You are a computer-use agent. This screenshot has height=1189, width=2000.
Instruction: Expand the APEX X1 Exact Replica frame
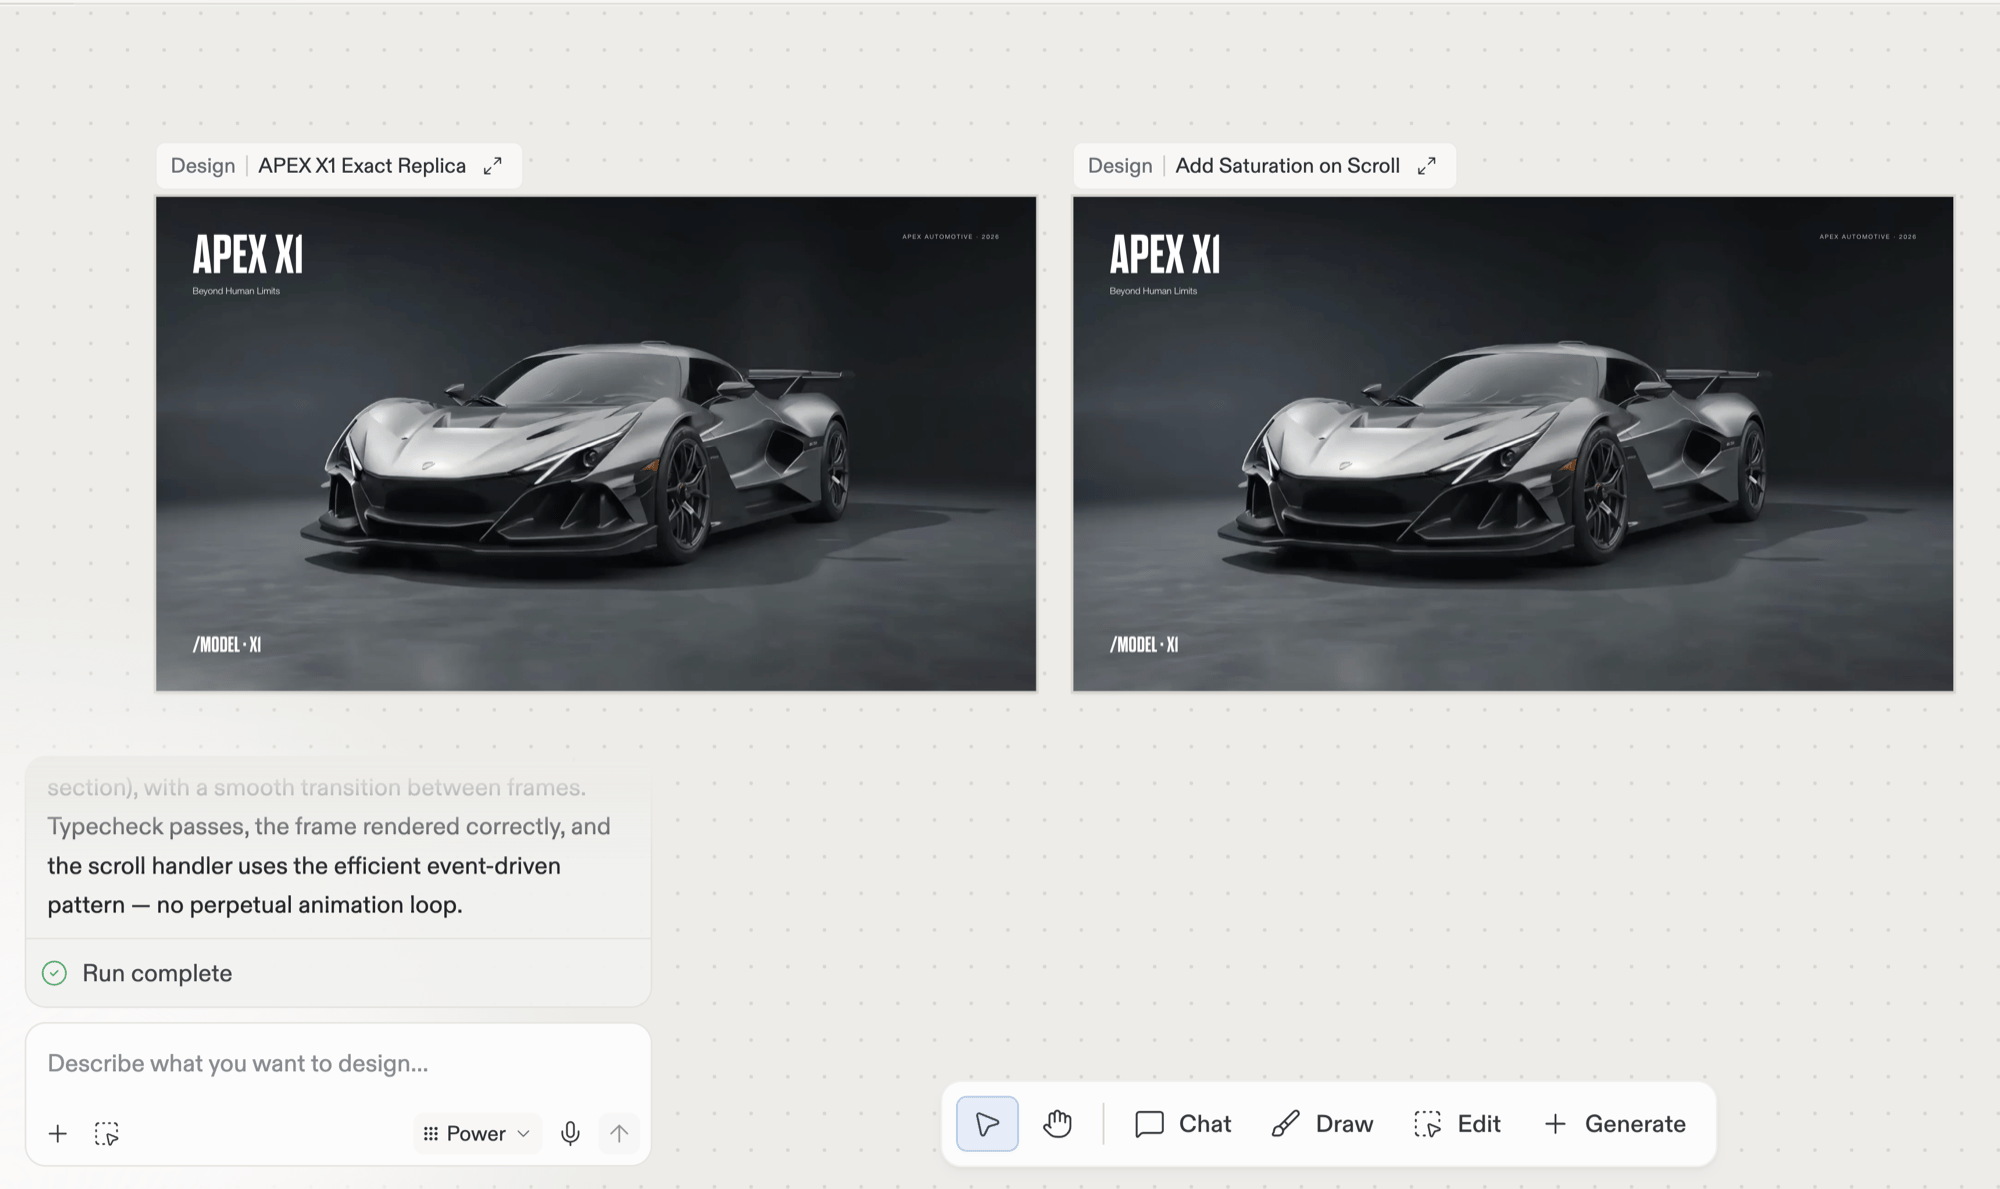(x=493, y=166)
